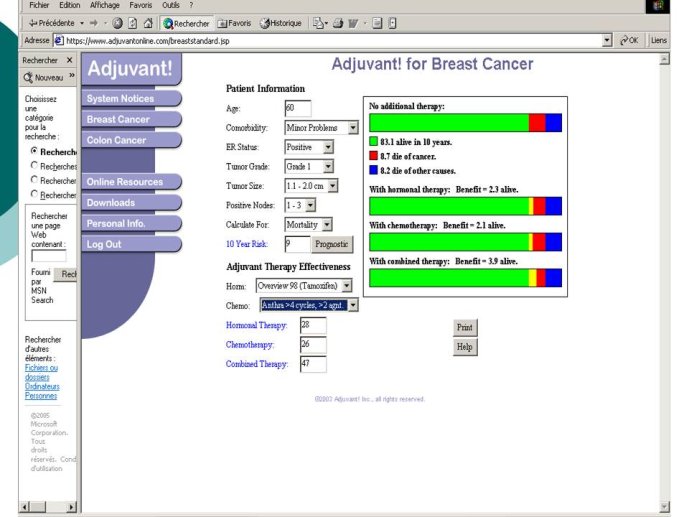Open the Historique toolbar button
The image size is (689, 517).
coord(280,23)
